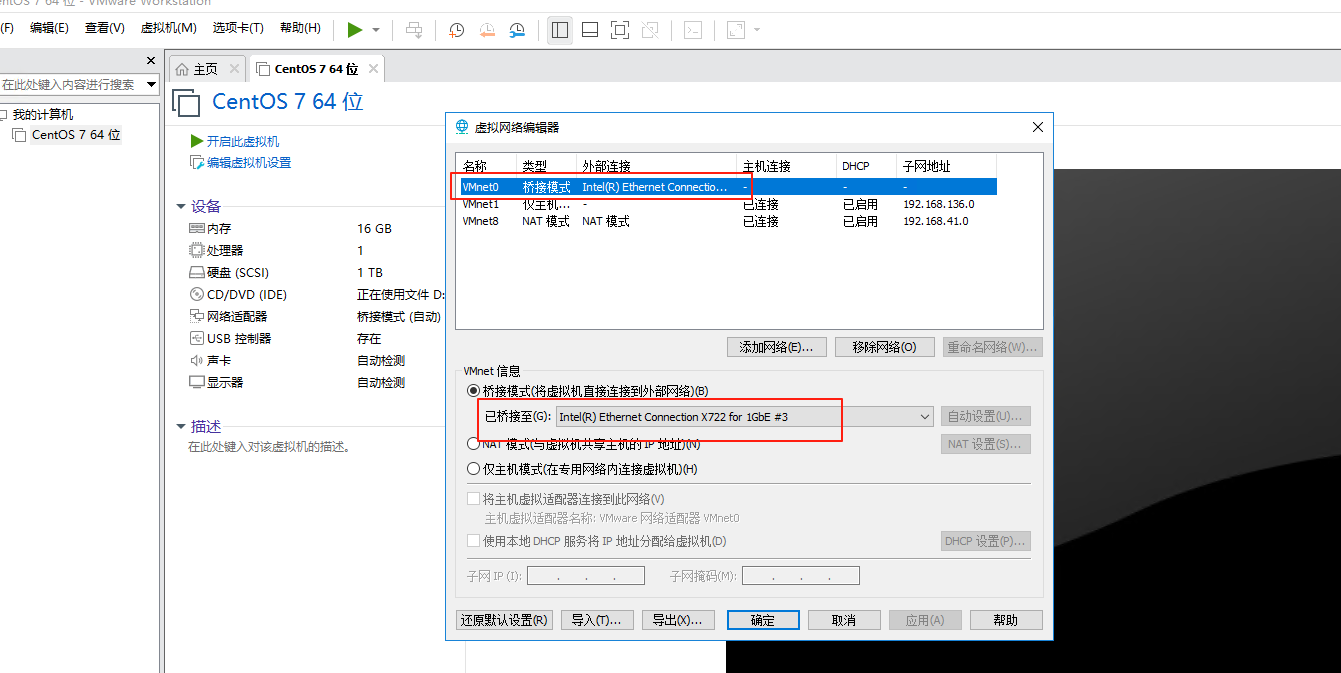Open the 选项卡(T) menu
The width and height of the screenshot is (1341, 673).
[238, 28]
